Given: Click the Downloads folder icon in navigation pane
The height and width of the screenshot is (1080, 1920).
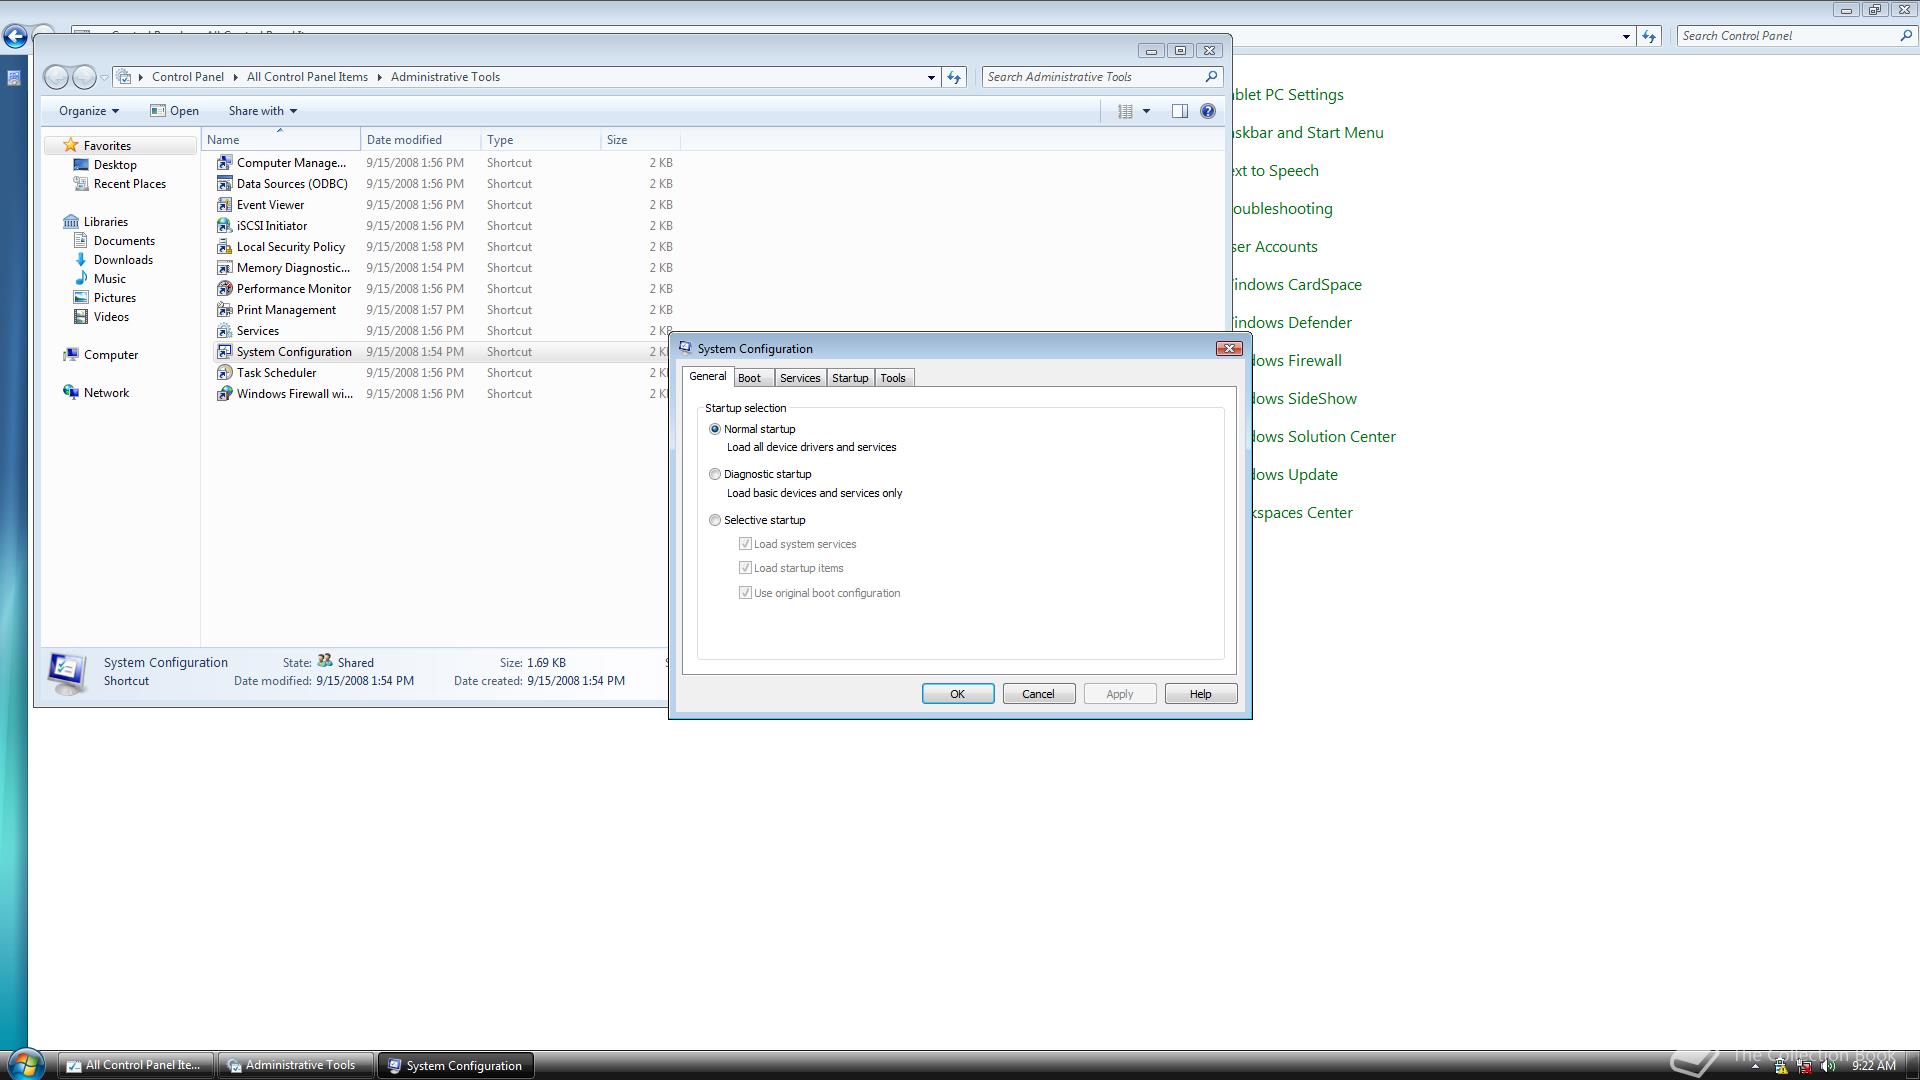Looking at the screenshot, I should point(82,259).
